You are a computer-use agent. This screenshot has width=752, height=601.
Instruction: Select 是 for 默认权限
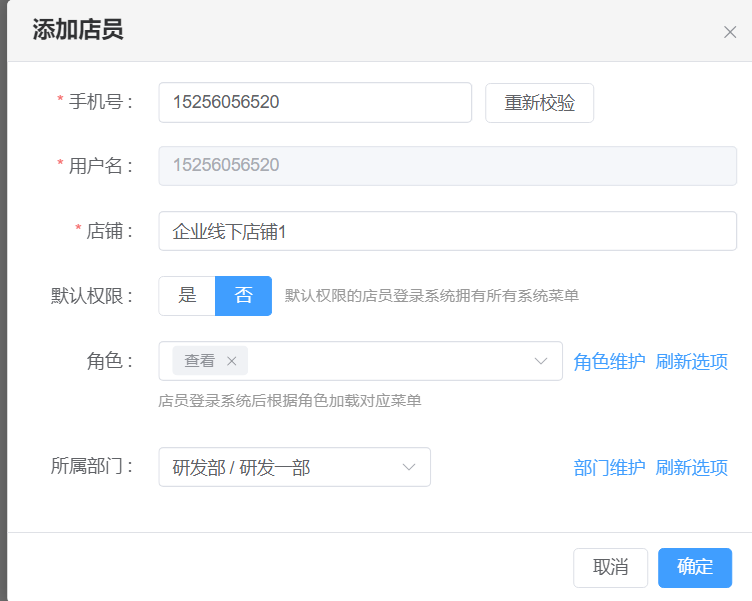[187, 295]
